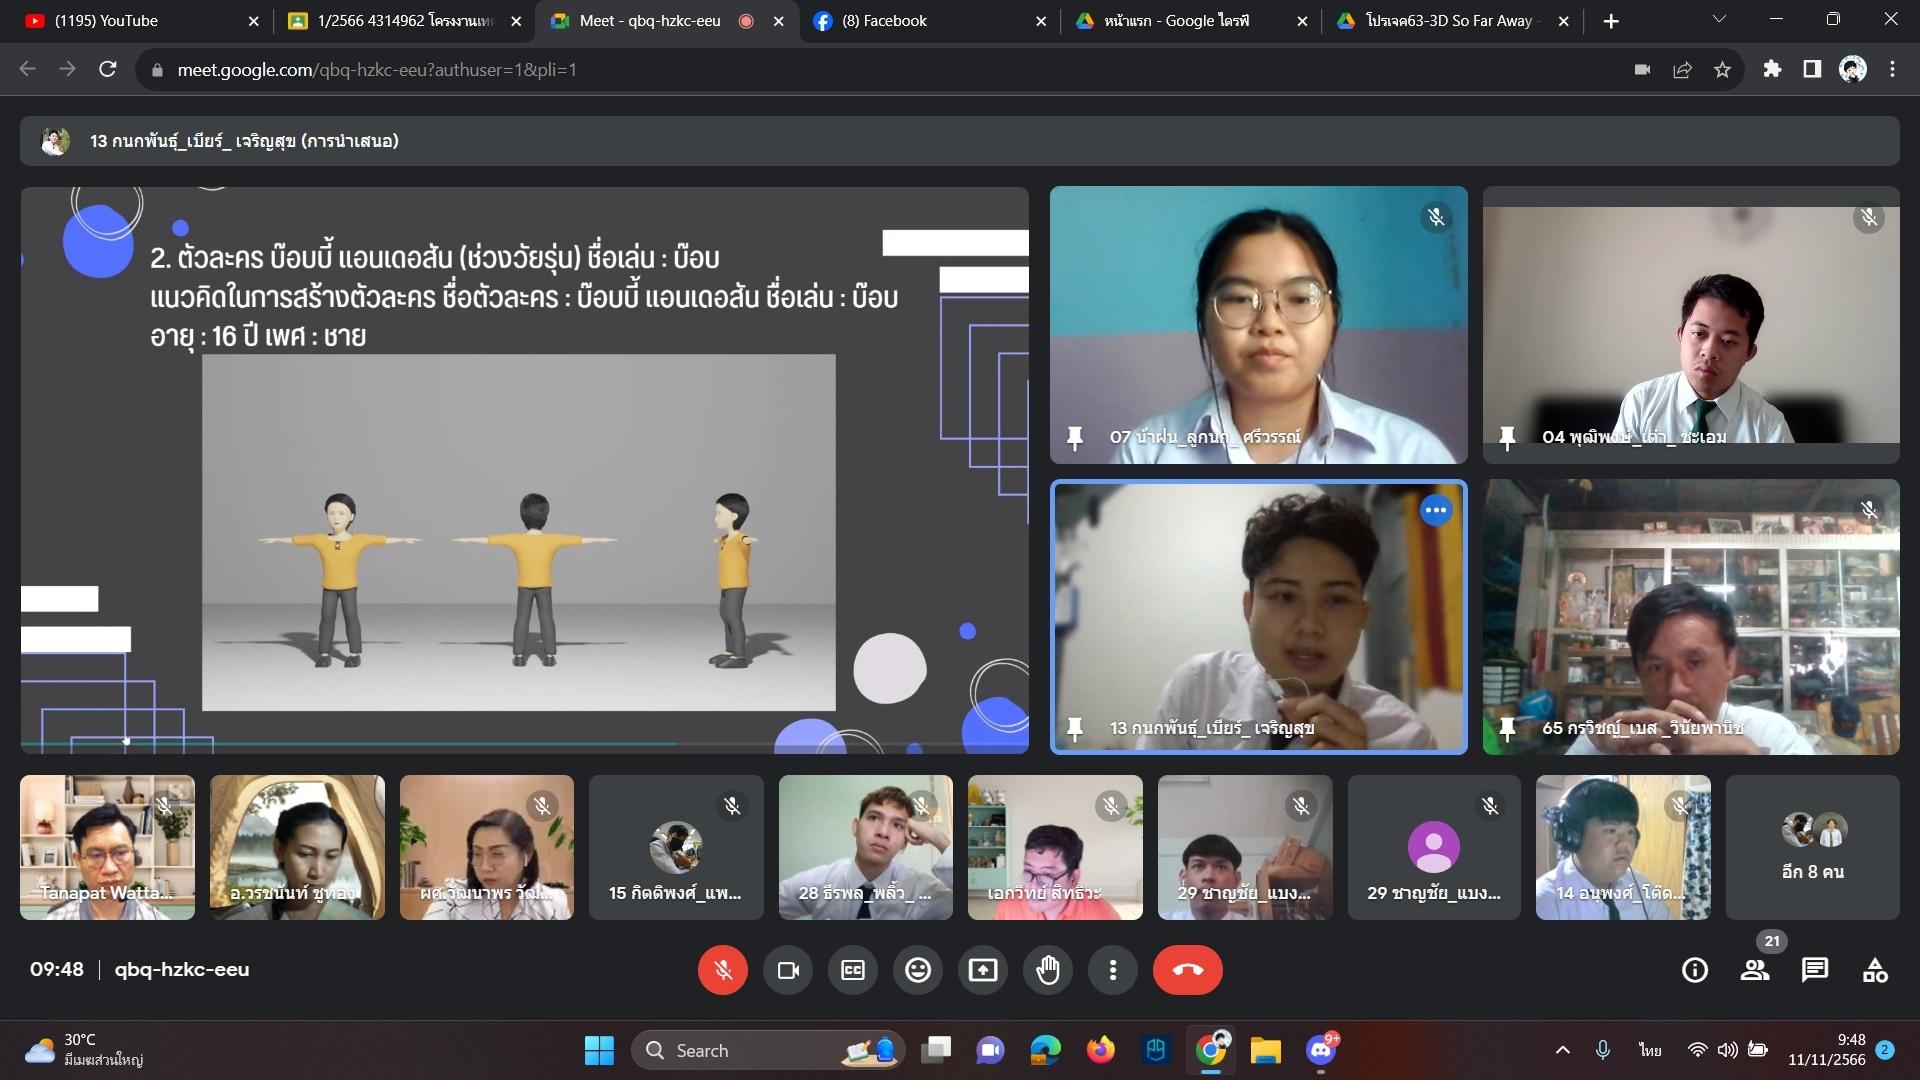Open camera permission icon in address bar

(1642, 69)
